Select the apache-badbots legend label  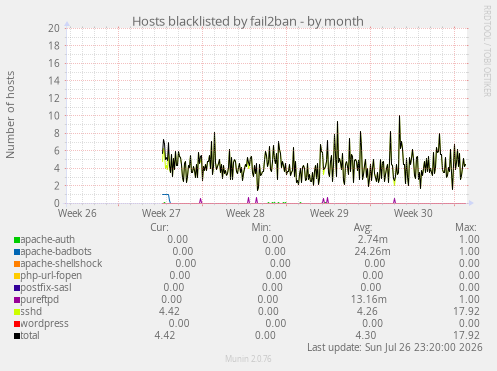56,251
